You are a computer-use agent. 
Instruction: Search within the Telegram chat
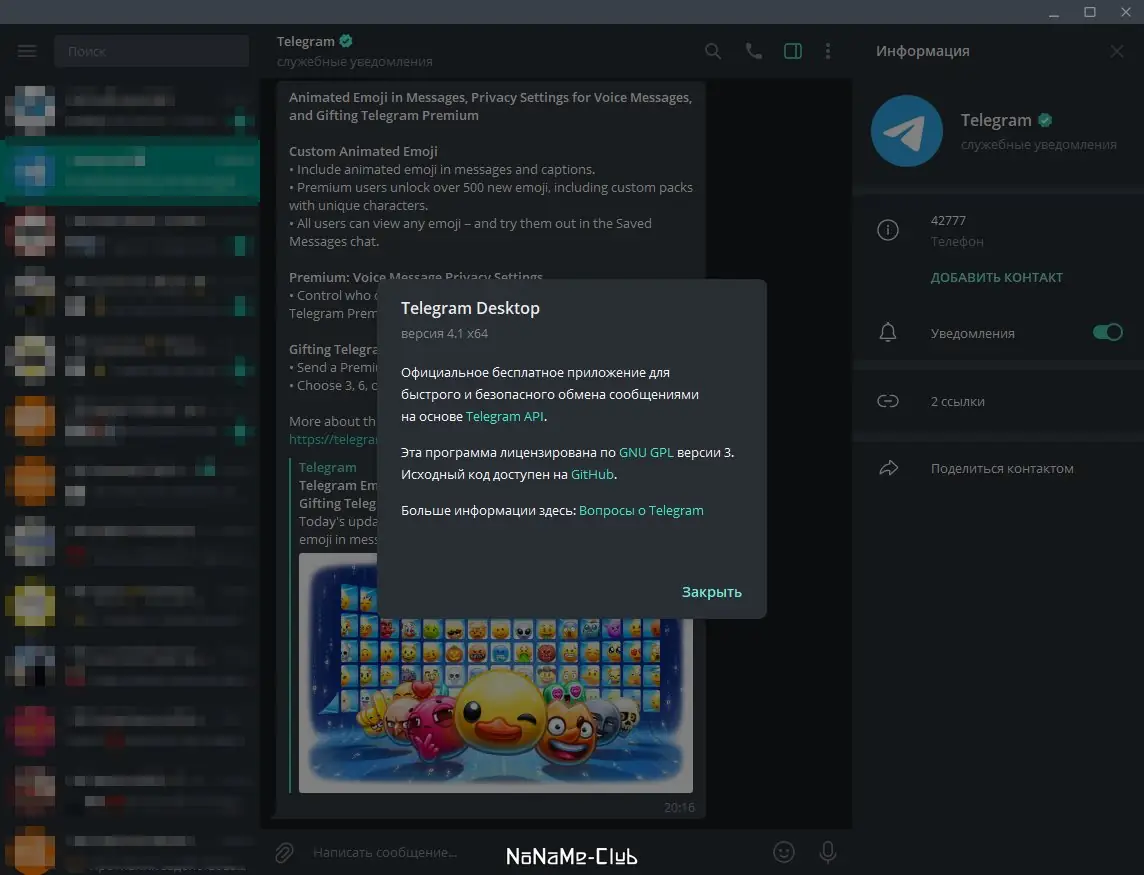(x=713, y=51)
